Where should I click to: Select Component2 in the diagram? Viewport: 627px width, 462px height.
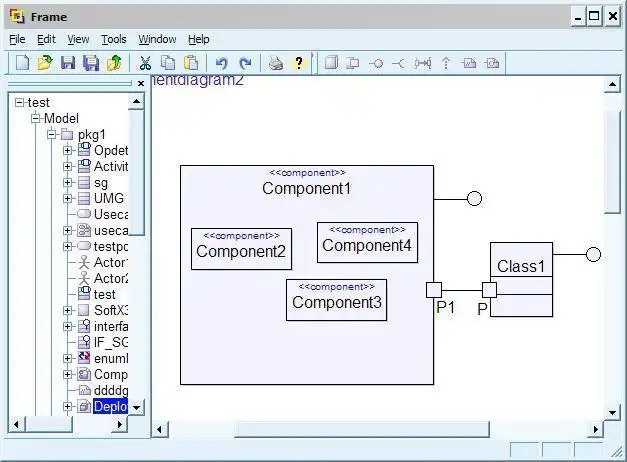tap(242, 249)
